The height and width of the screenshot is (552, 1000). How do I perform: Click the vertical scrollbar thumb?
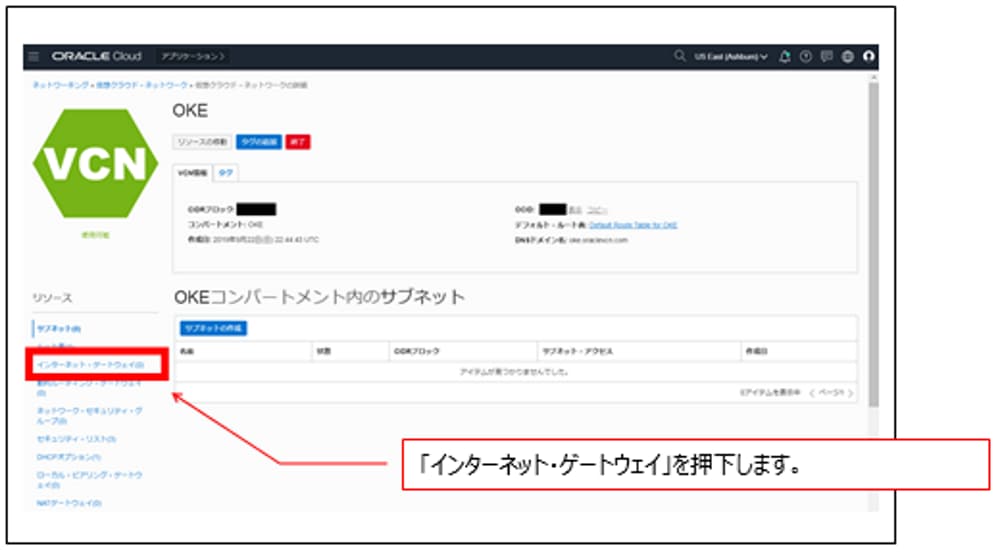(x=873, y=245)
